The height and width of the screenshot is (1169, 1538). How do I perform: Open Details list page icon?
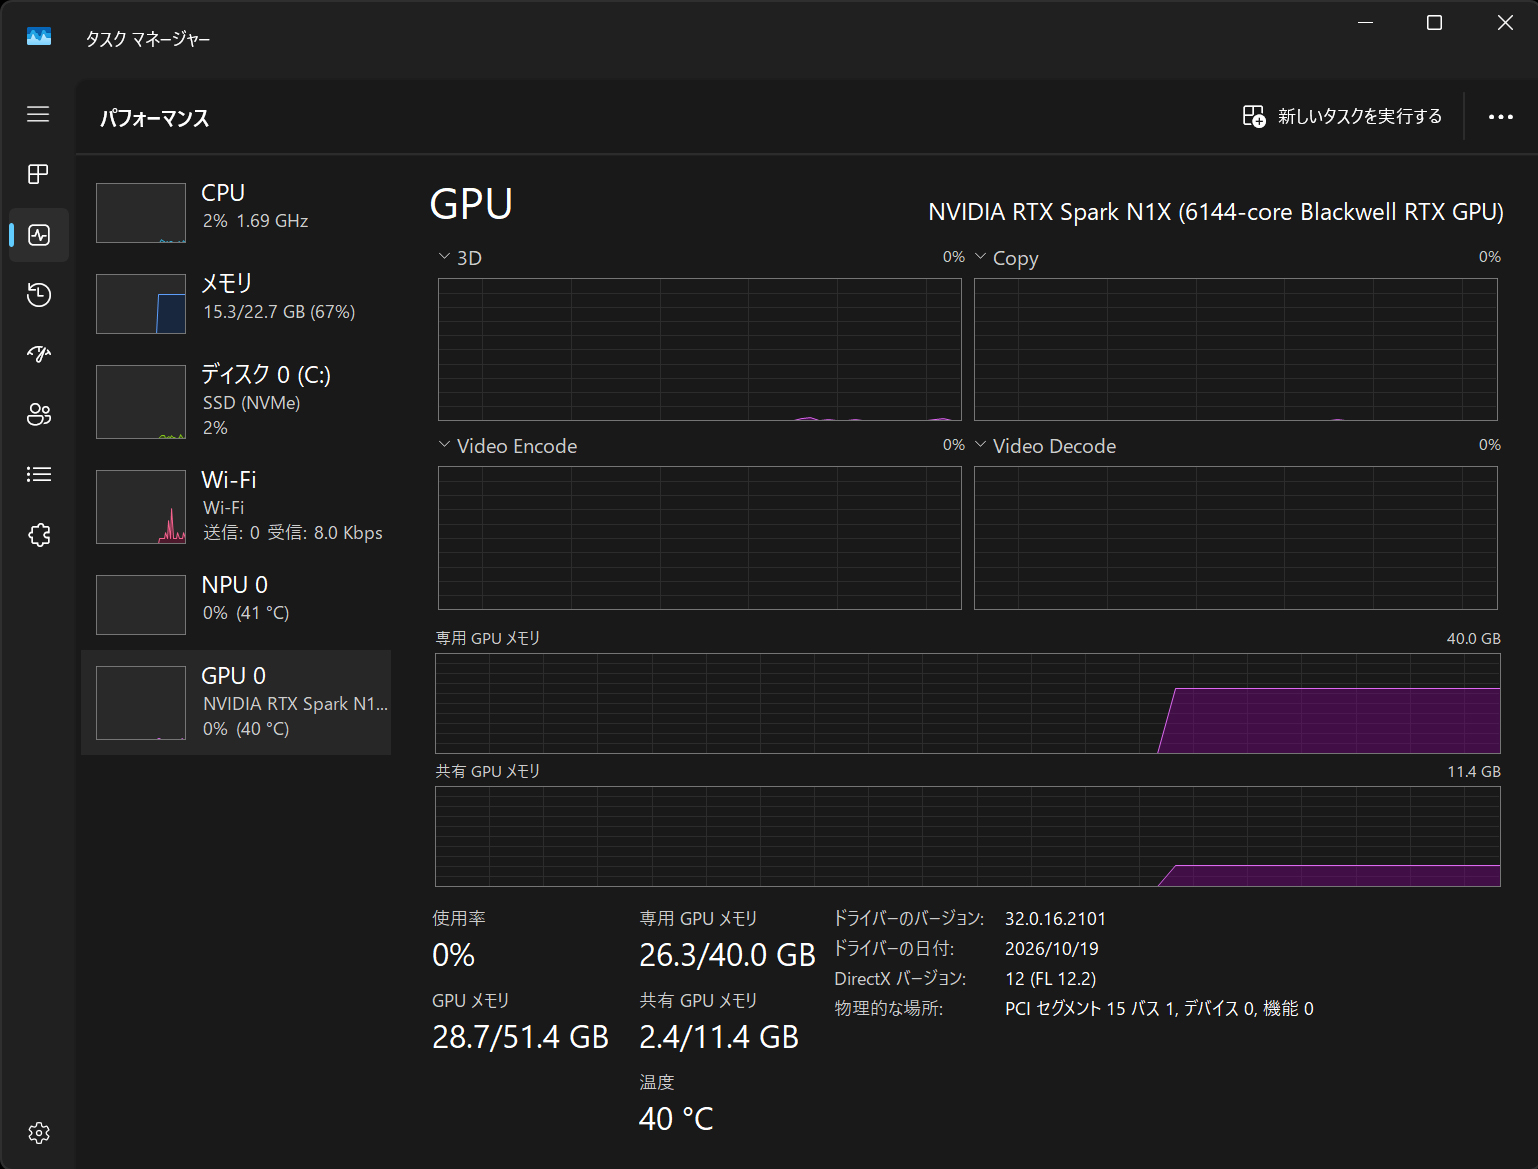pos(39,474)
